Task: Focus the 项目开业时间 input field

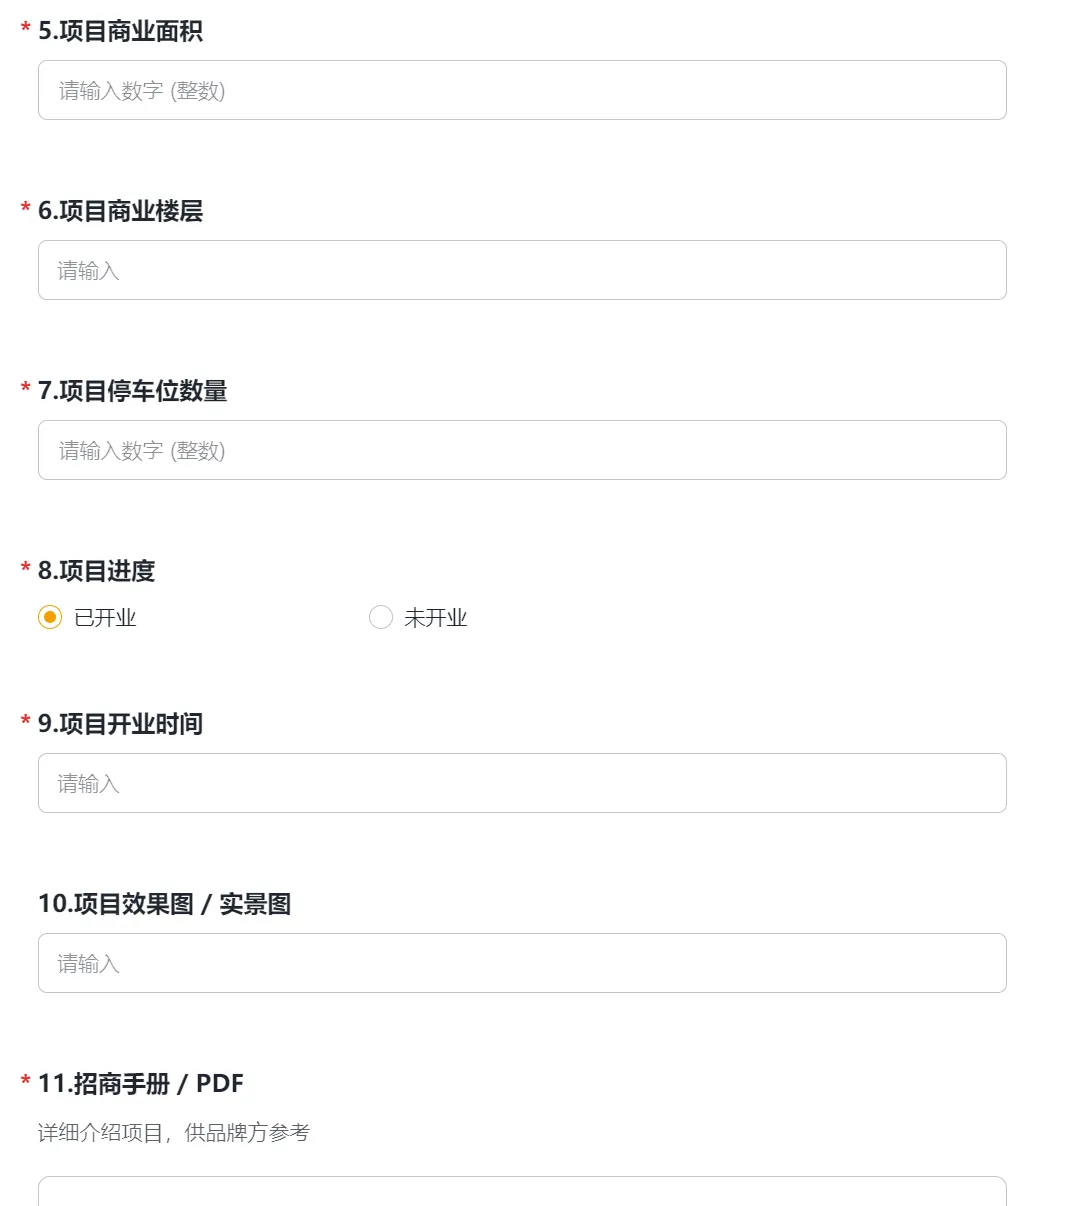Action: point(522,783)
